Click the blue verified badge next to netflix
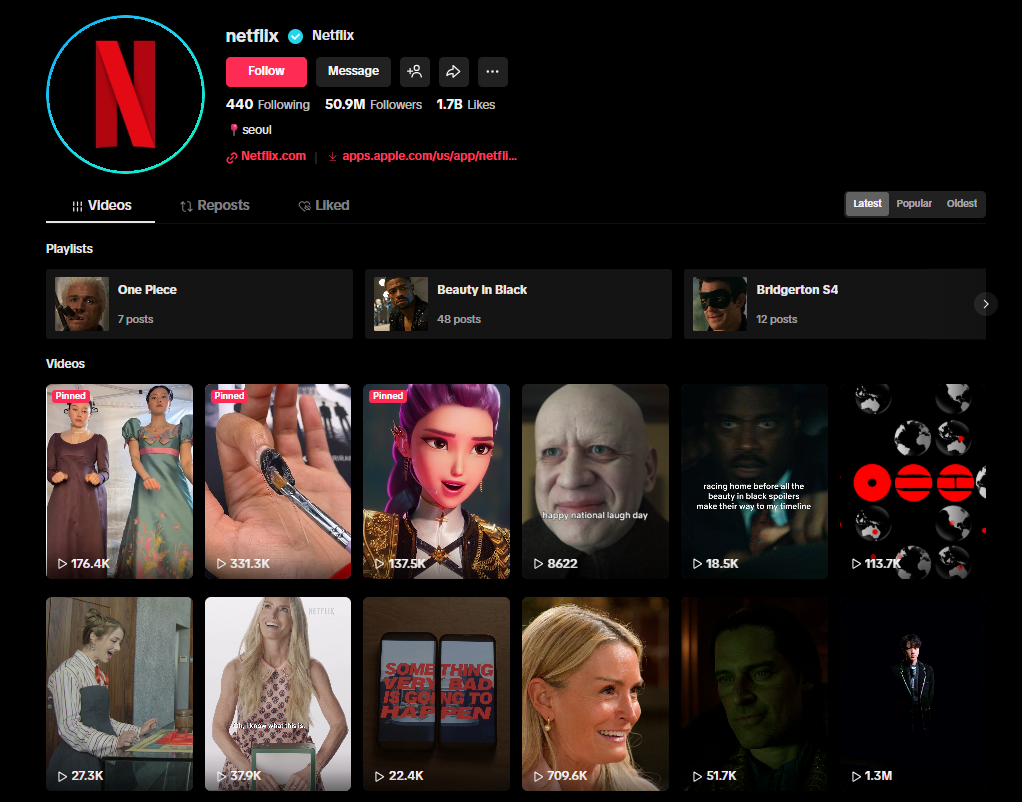Screen dimensions: 1022x802 coord(295,37)
